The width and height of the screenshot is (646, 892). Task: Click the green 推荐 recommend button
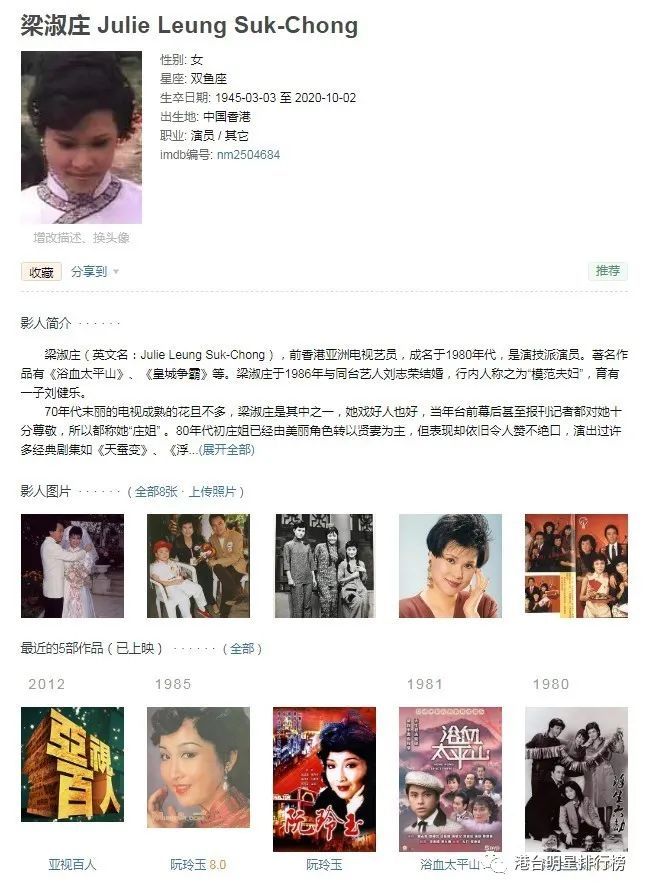608,271
